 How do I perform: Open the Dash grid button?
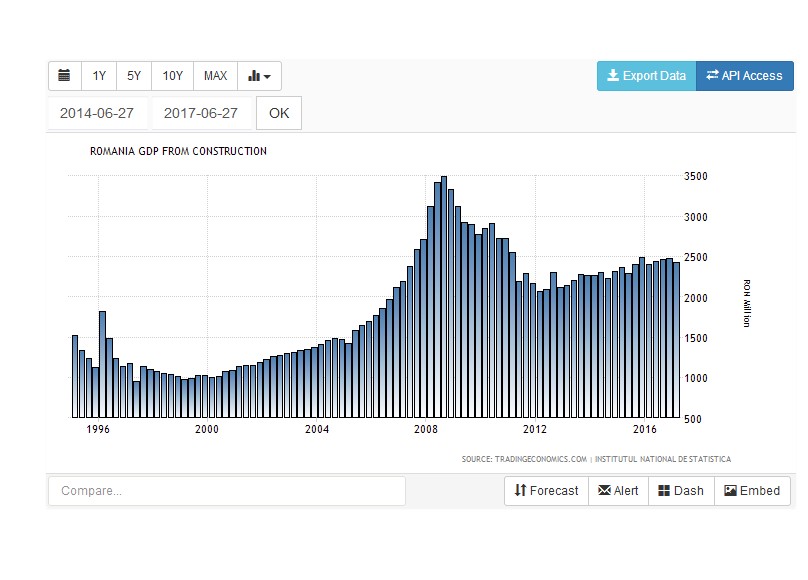click(681, 491)
